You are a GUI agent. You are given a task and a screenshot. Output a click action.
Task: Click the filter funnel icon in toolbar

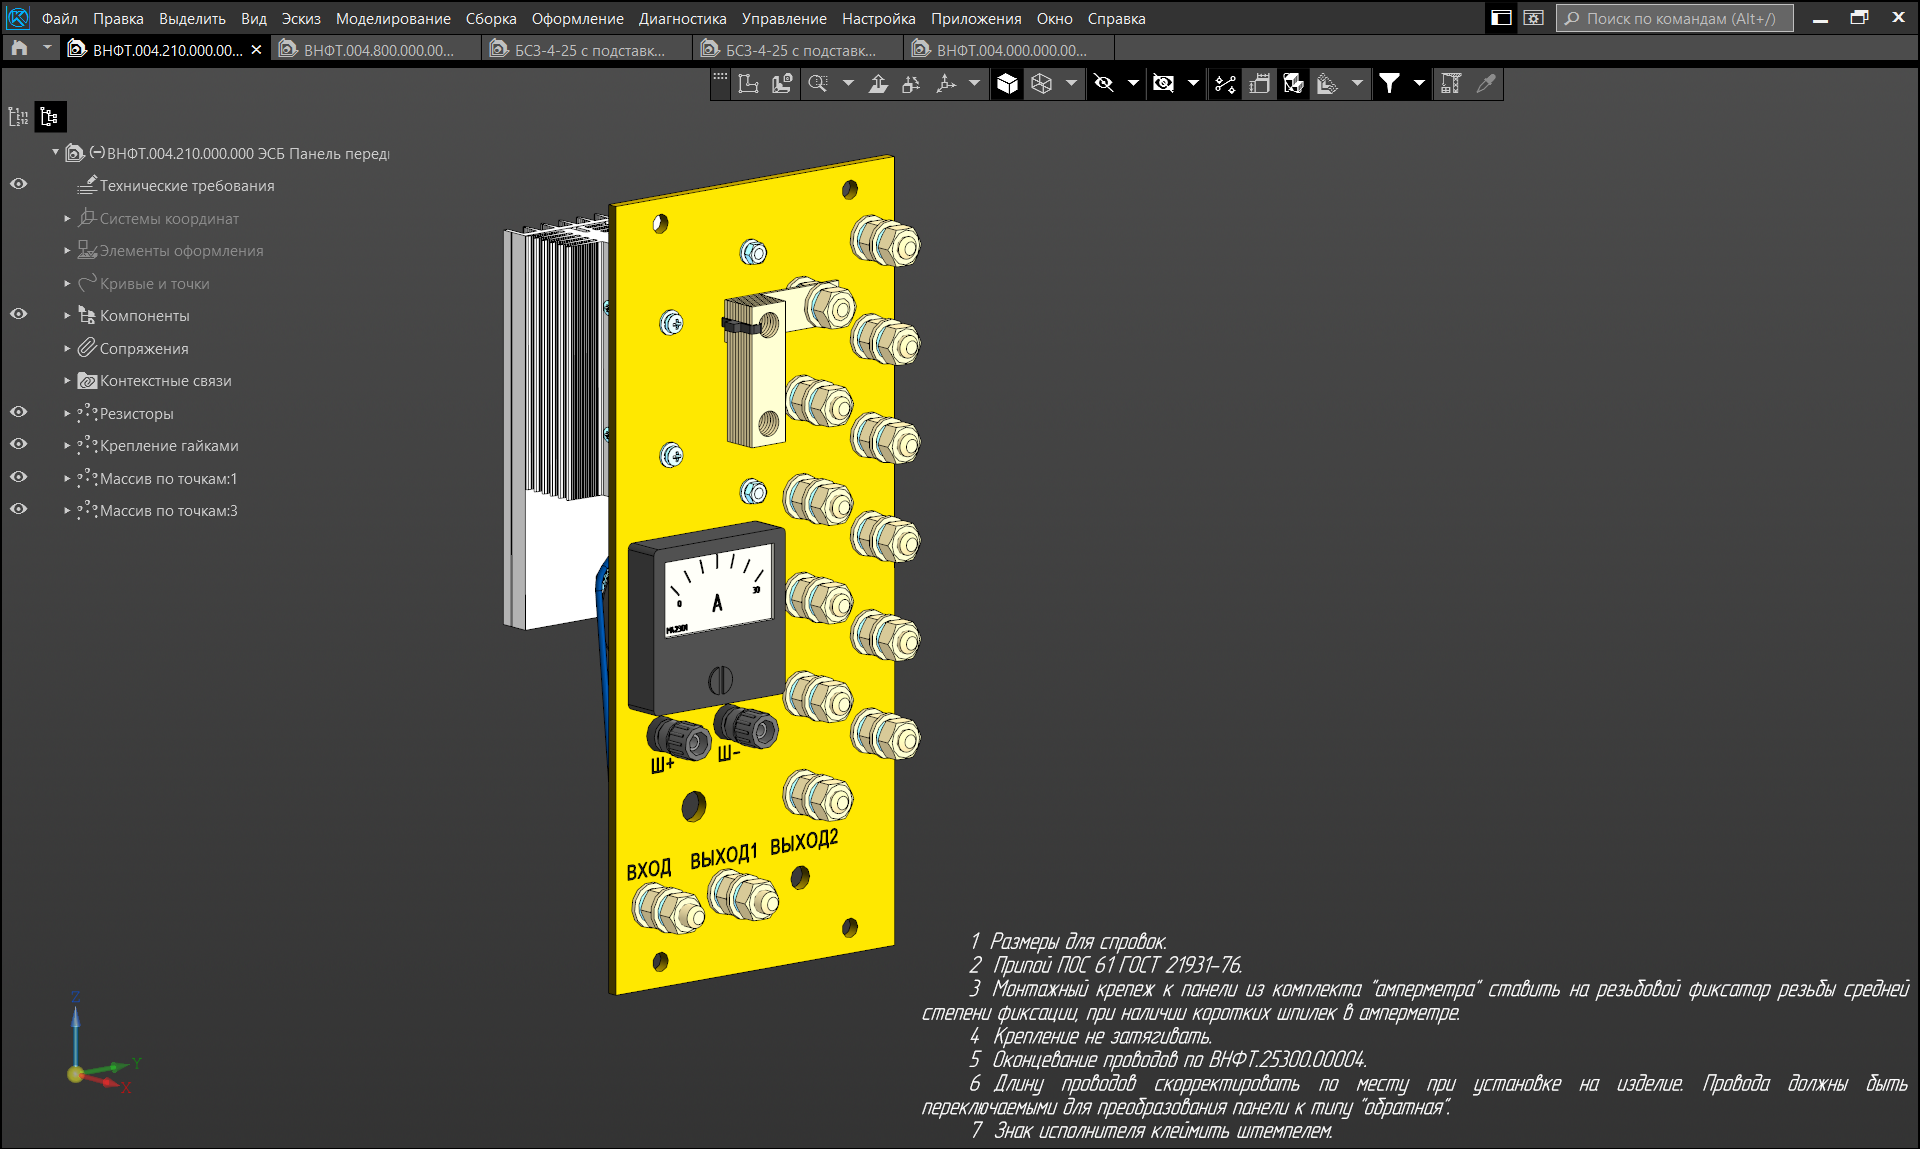click(1389, 84)
